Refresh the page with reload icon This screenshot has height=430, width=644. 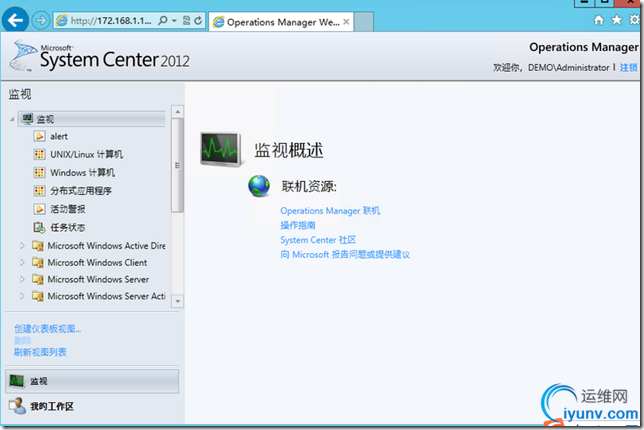[198, 21]
